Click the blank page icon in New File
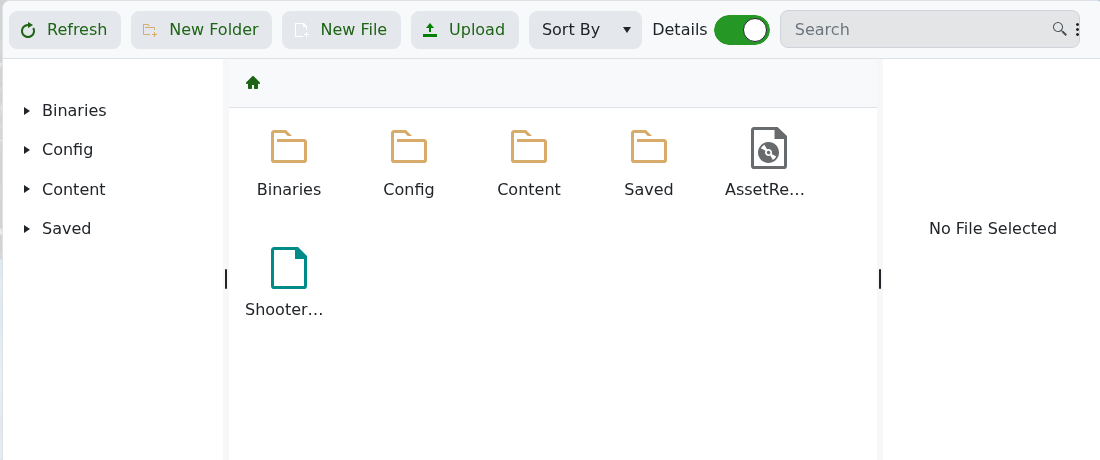Image resolution: width=1100 pixels, height=460 pixels. (301, 30)
